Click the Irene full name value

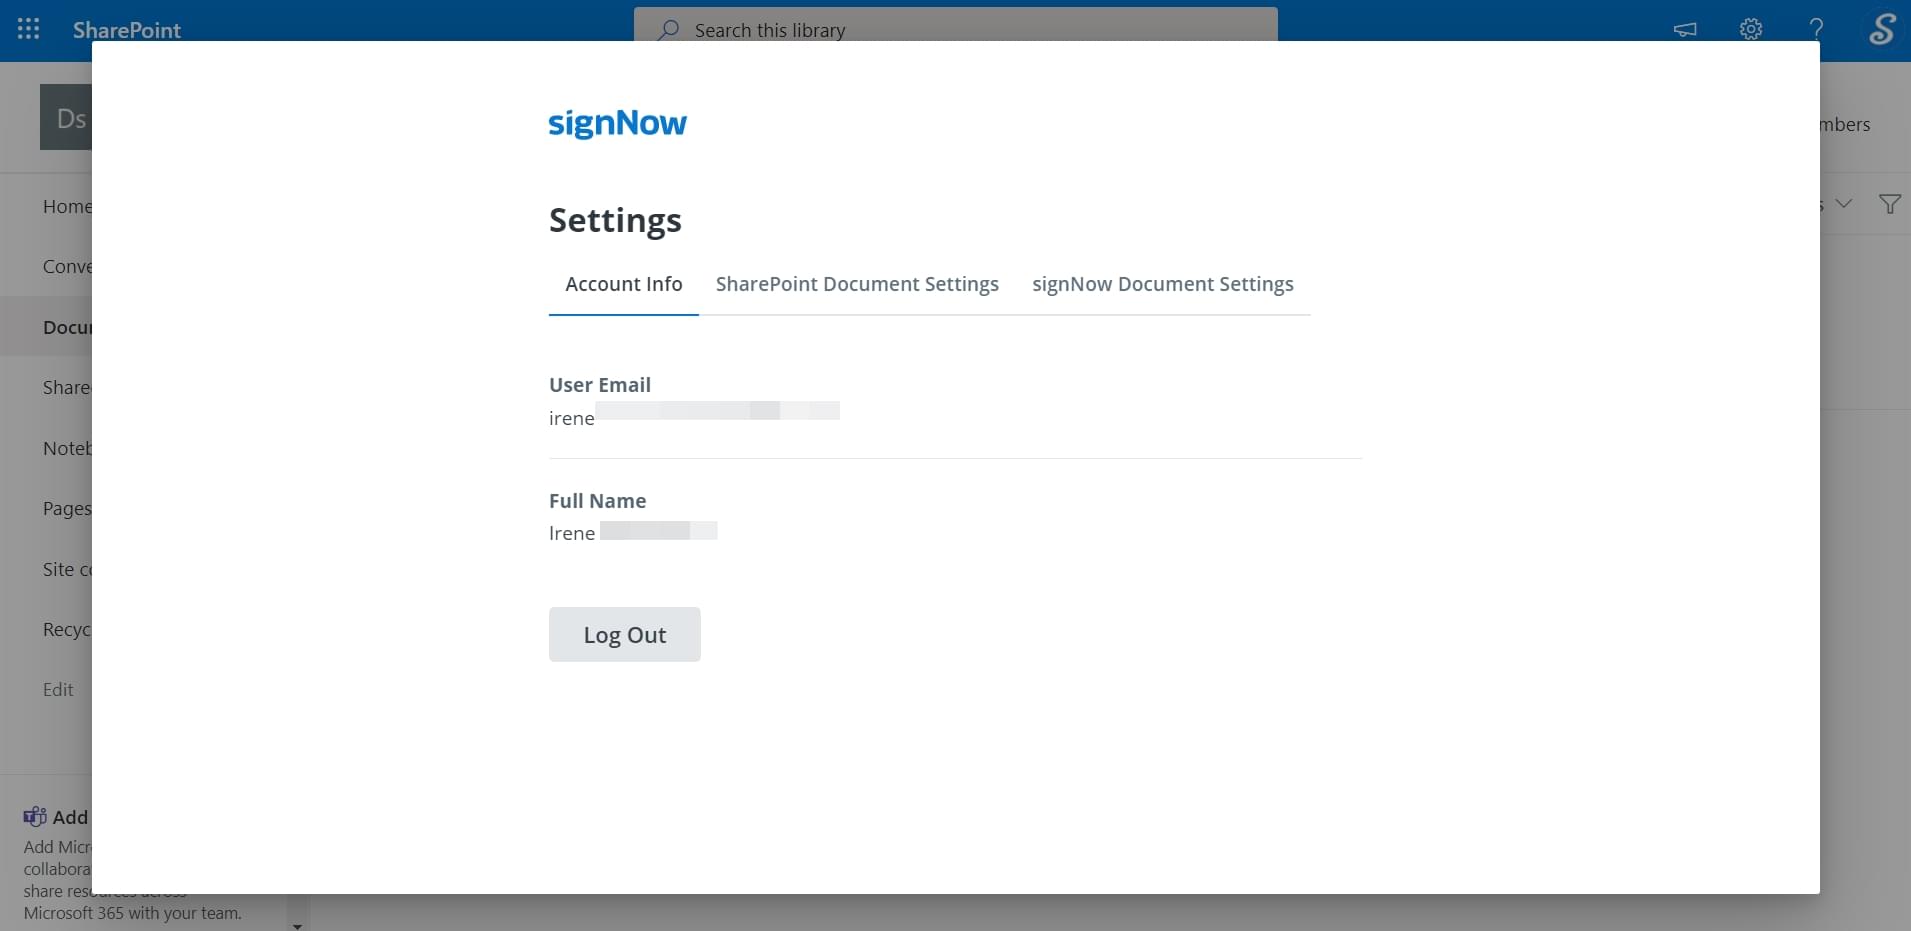coord(633,532)
